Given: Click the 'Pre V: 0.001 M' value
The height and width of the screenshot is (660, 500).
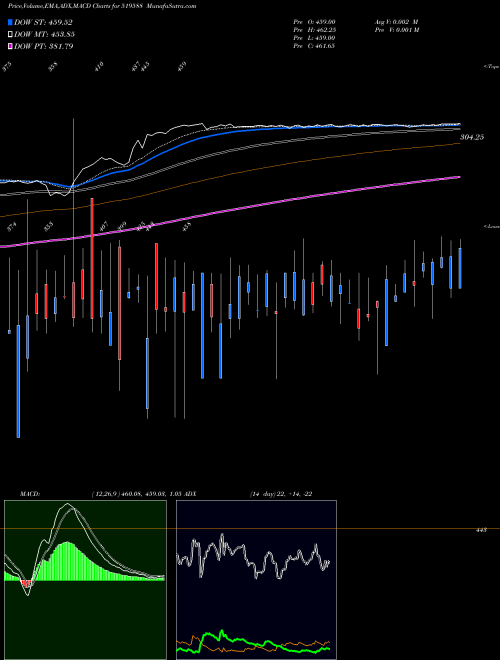Looking at the screenshot, I should [397, 30].
